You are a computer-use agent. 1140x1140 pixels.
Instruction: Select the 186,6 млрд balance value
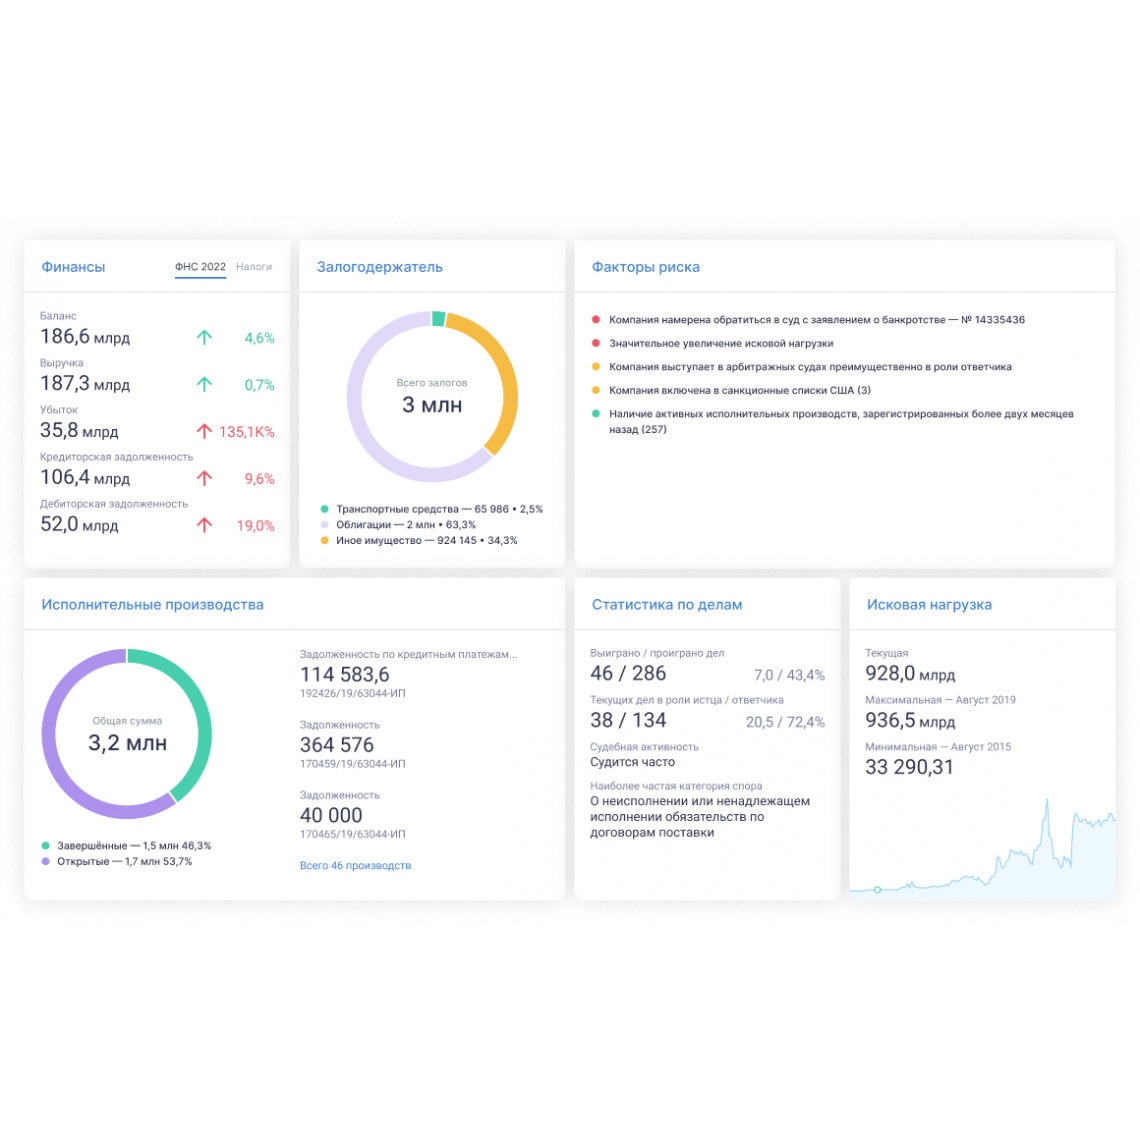85,337
